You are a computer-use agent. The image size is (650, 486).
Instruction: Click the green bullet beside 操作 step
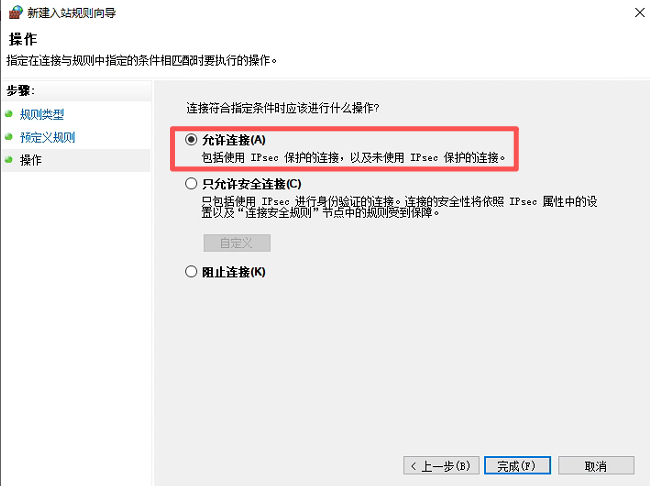9,159
